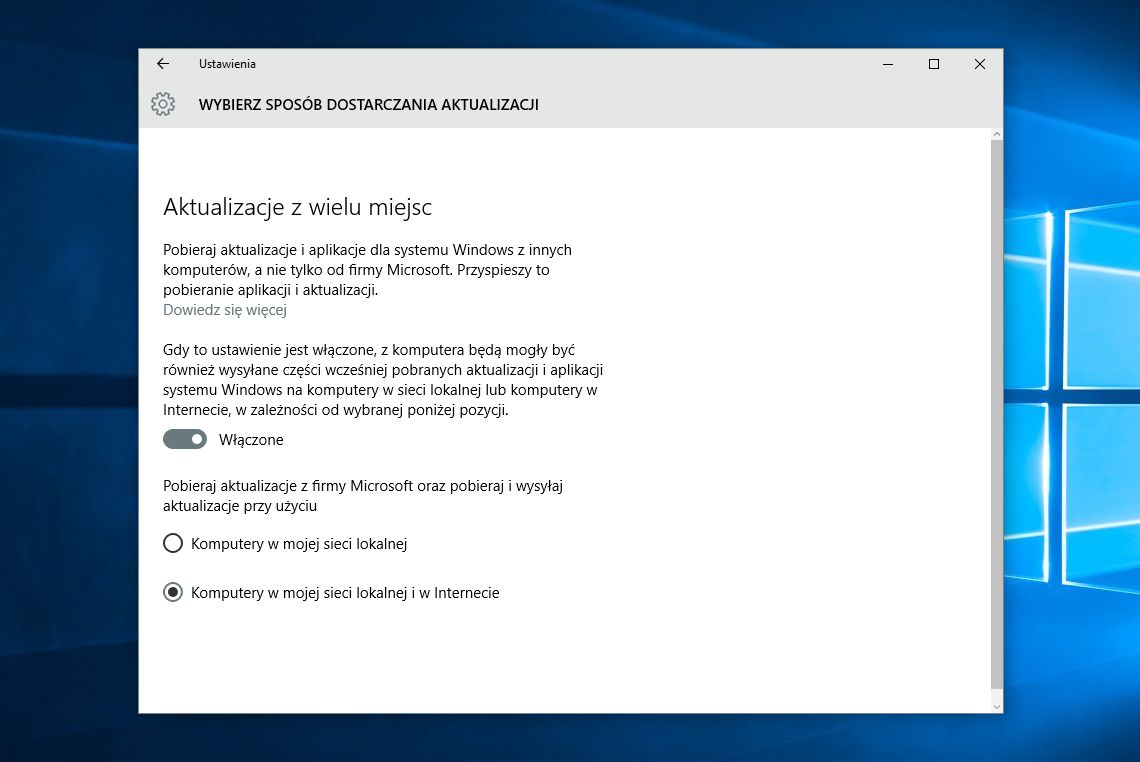Close the Ustawienia window

(x=980, y=64)
